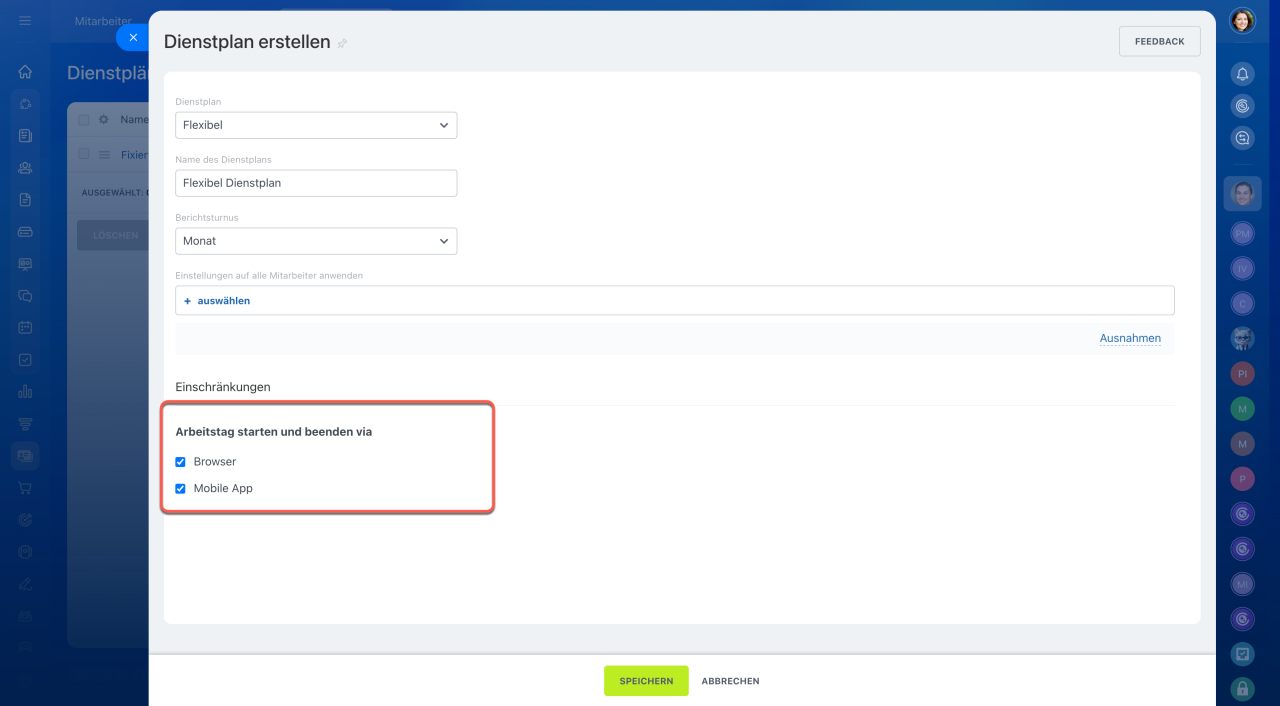Screen dimensions: 1280x706
Task: Click the ABBRECHEN button
Action: (730, 681)
